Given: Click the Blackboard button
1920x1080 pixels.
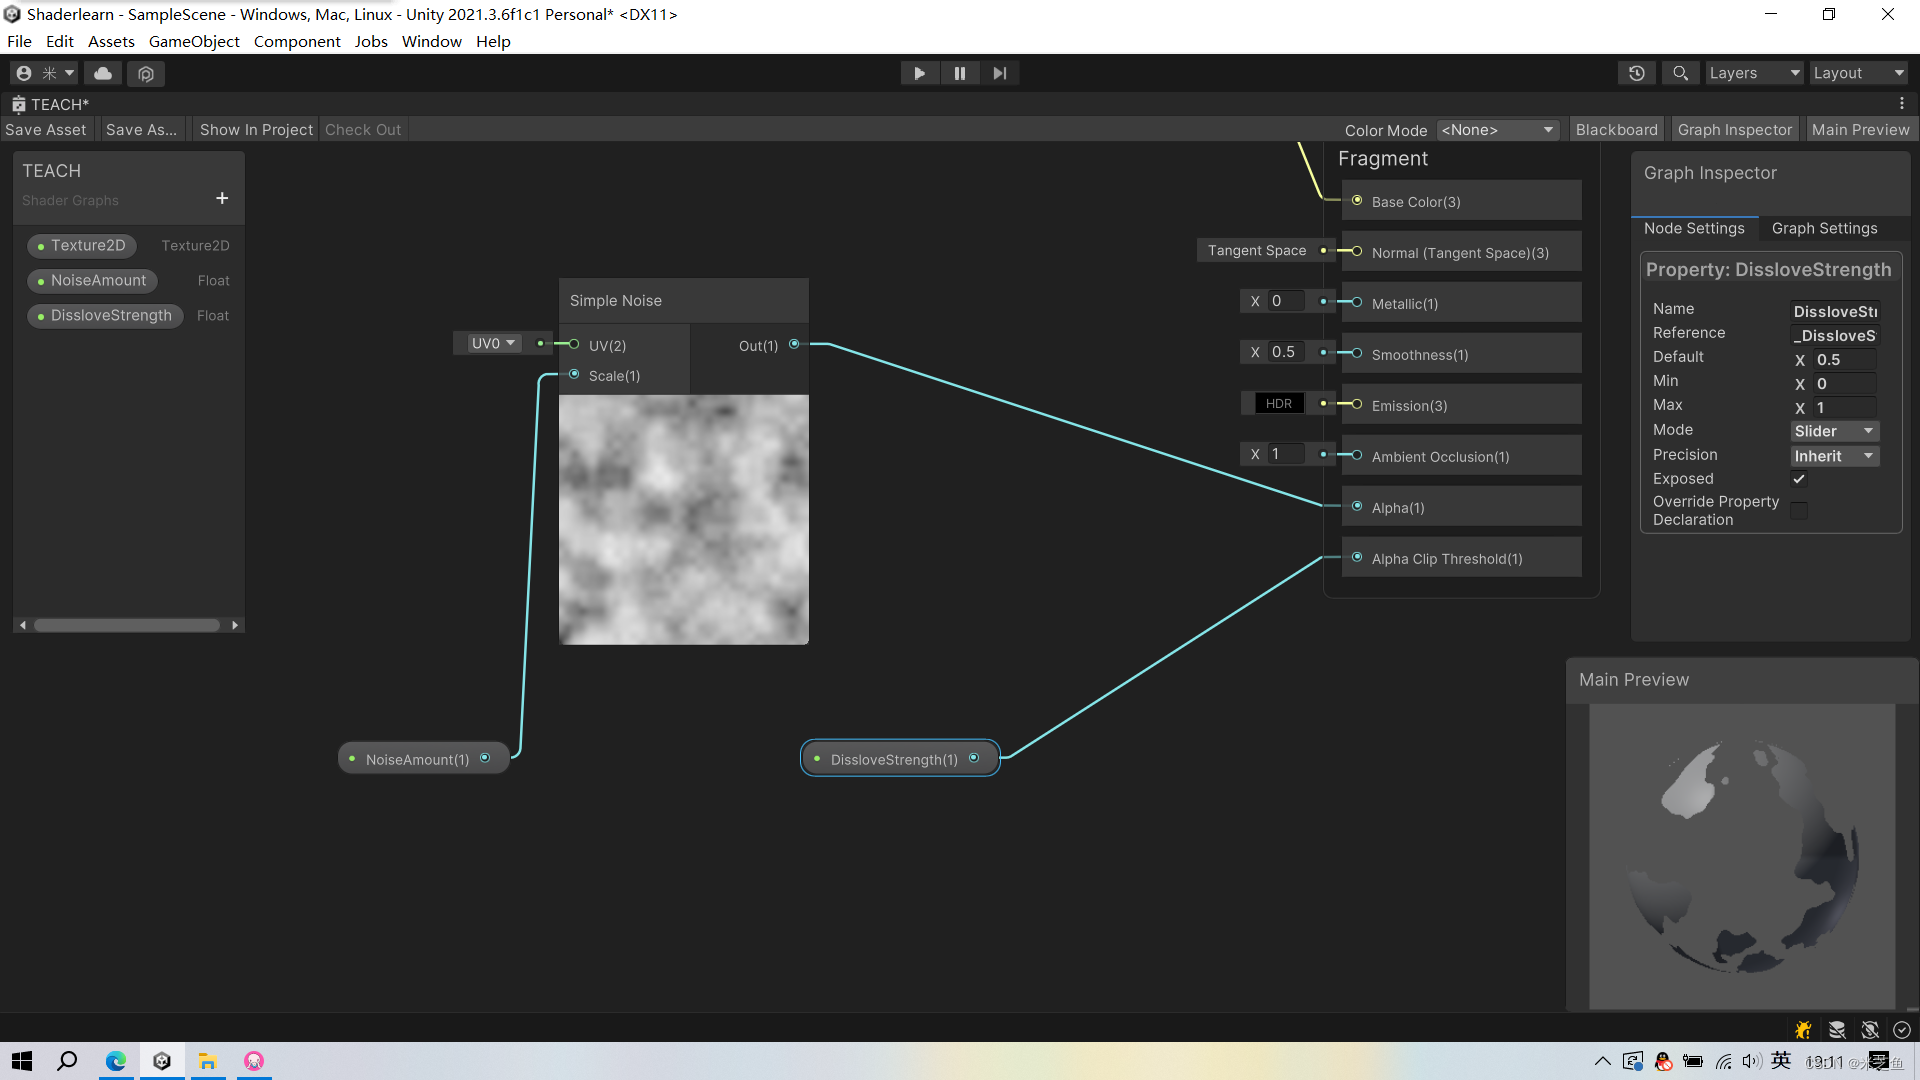Looking at the screenshot, I should [x=1616, y=129].
